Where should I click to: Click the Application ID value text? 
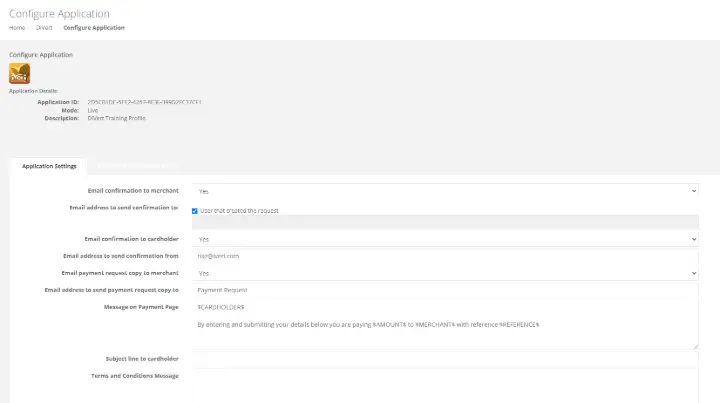click(128, 102)
